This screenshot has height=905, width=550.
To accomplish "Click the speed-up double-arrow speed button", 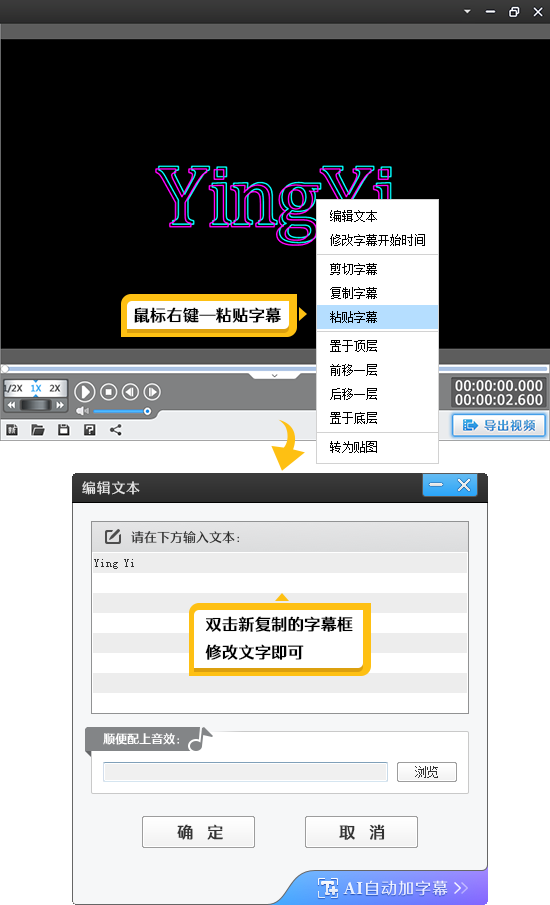I will click(60, 405).
